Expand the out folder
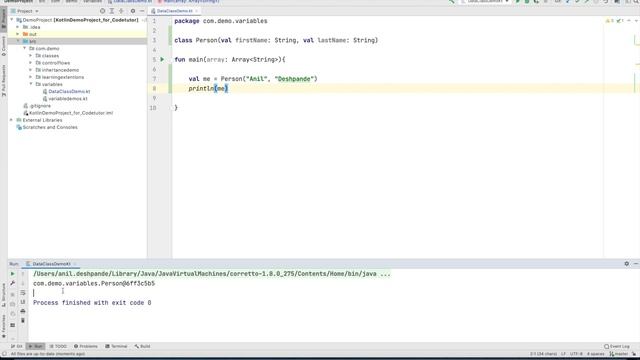Viewport: 640px width, 360px height. point(18,34)
